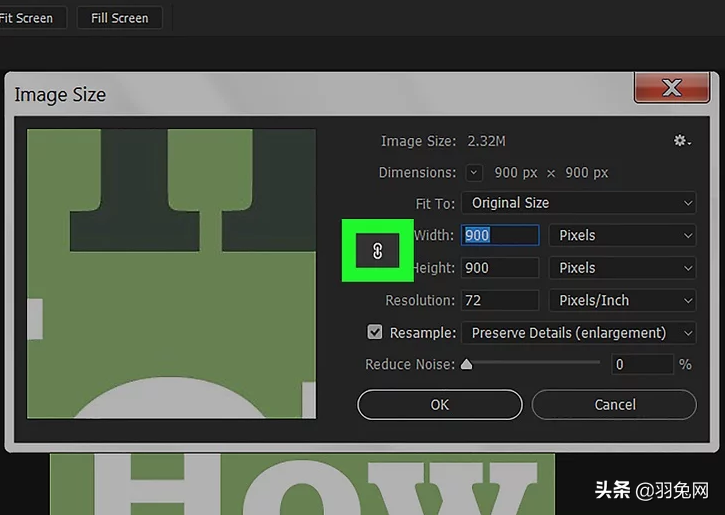Click Fit Screen in options bar

click(x=29, y=18)
